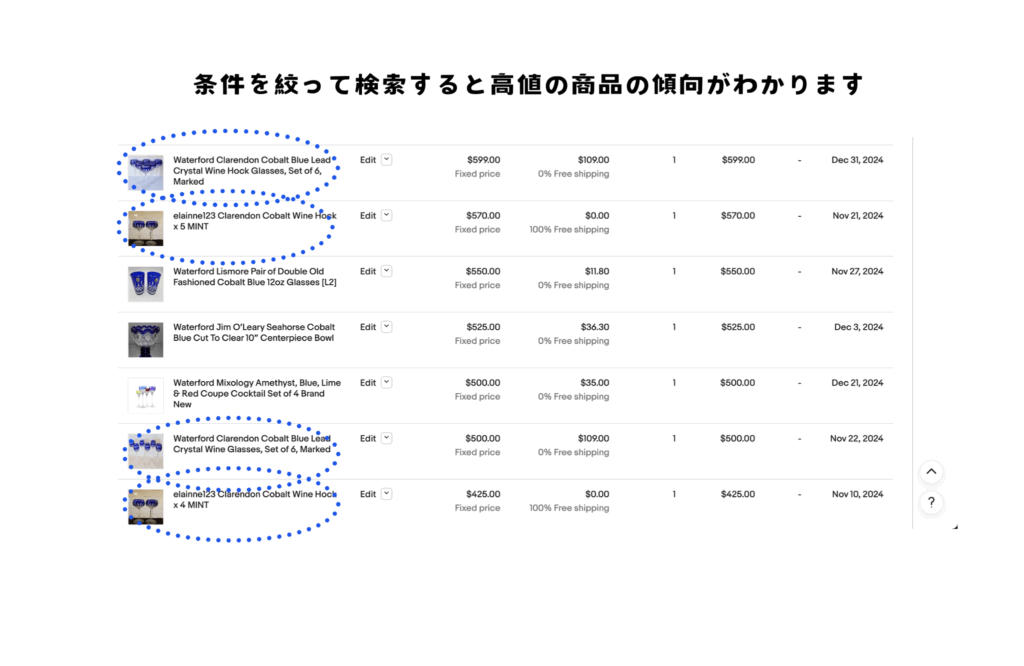Viewport: 1024px width, 666px height.
Task: Click Edit for the $425.00 Clarendon listing
Action: point(368,494)
